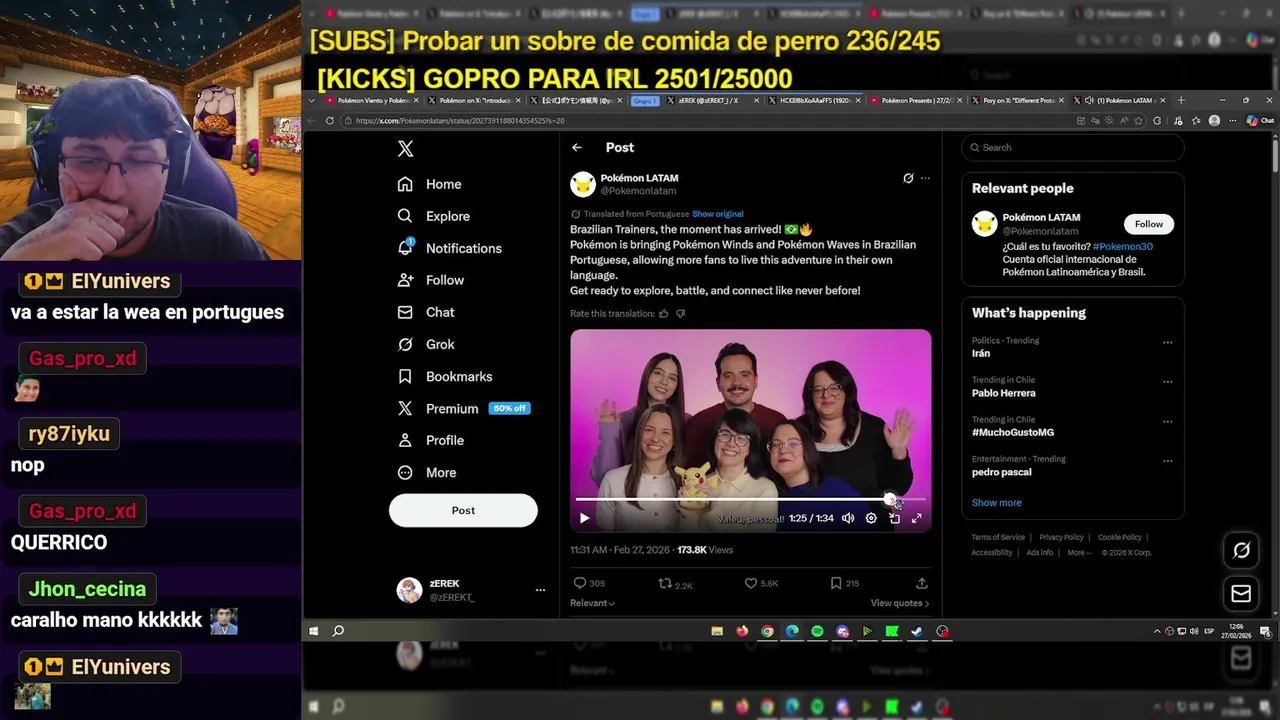Click Show original translation link
Screen dimensions: 1280x720
pos(717,214)
